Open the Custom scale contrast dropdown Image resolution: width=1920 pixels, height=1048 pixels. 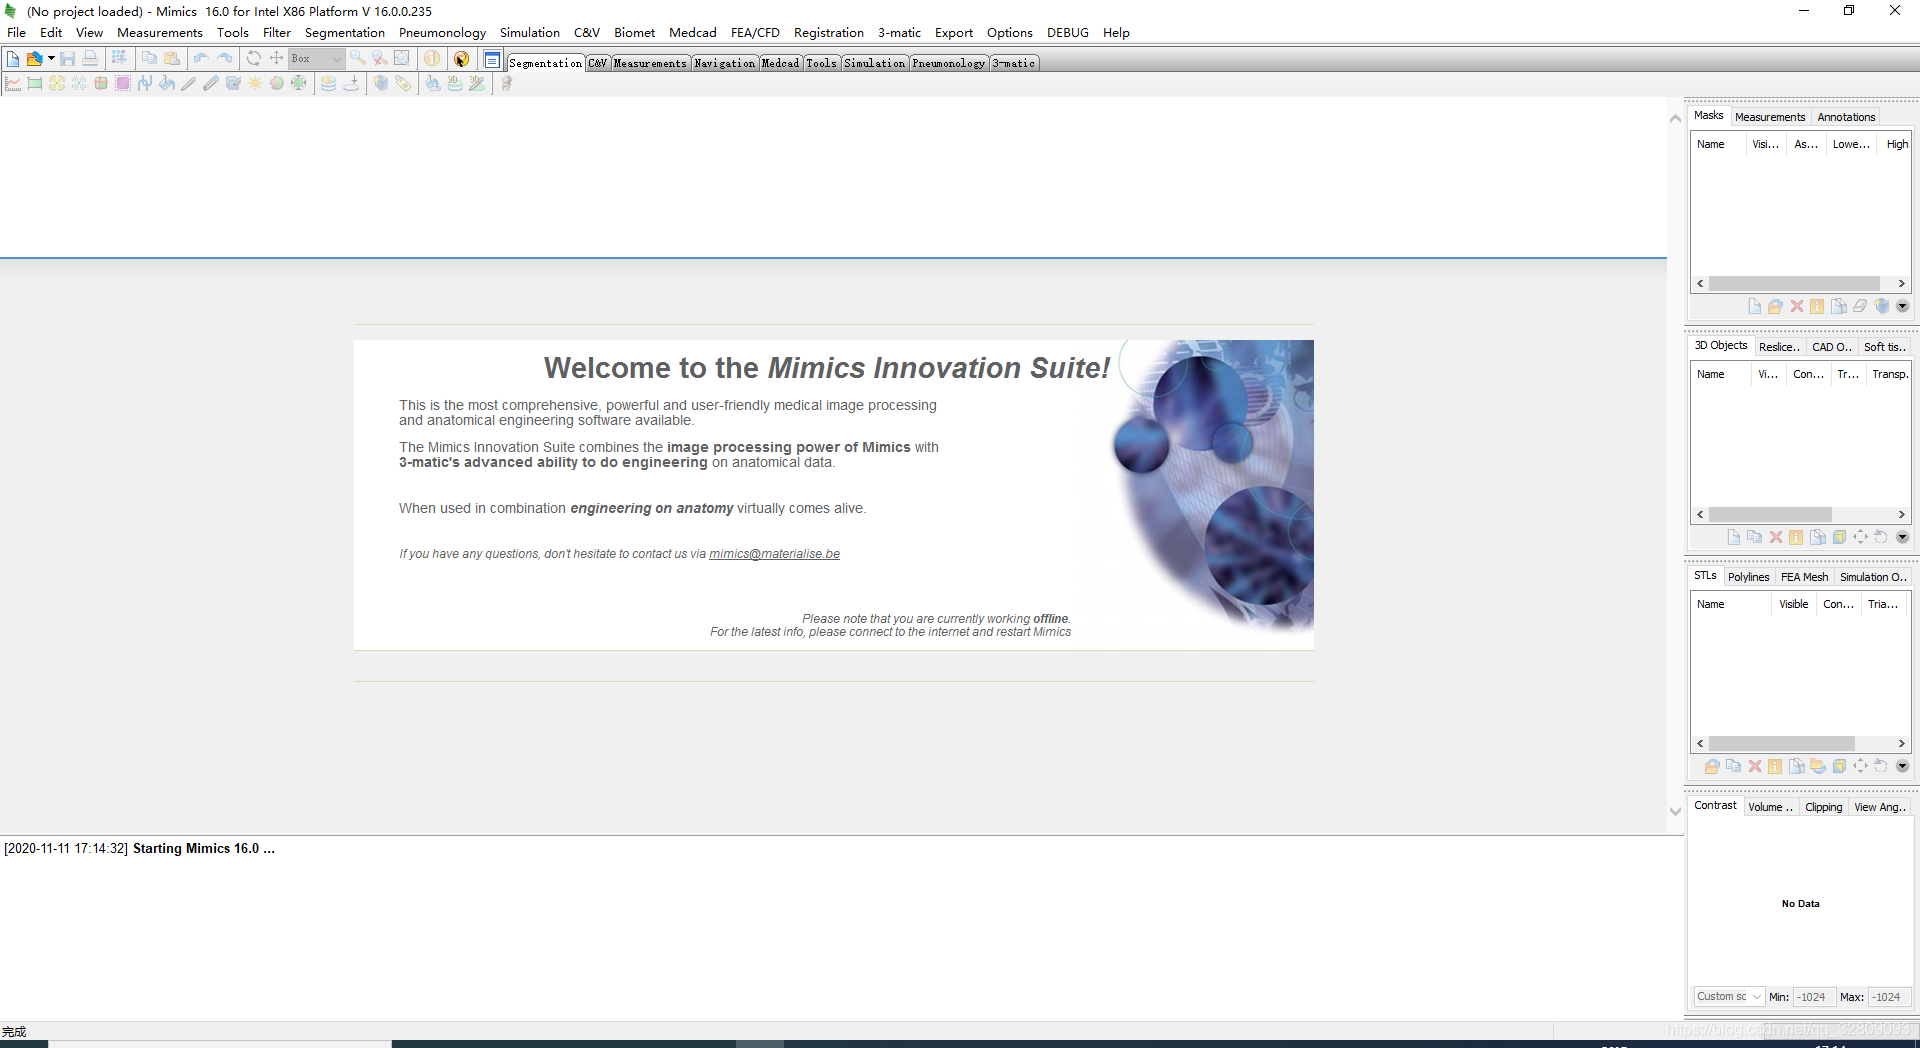[x=1729, y=997]
